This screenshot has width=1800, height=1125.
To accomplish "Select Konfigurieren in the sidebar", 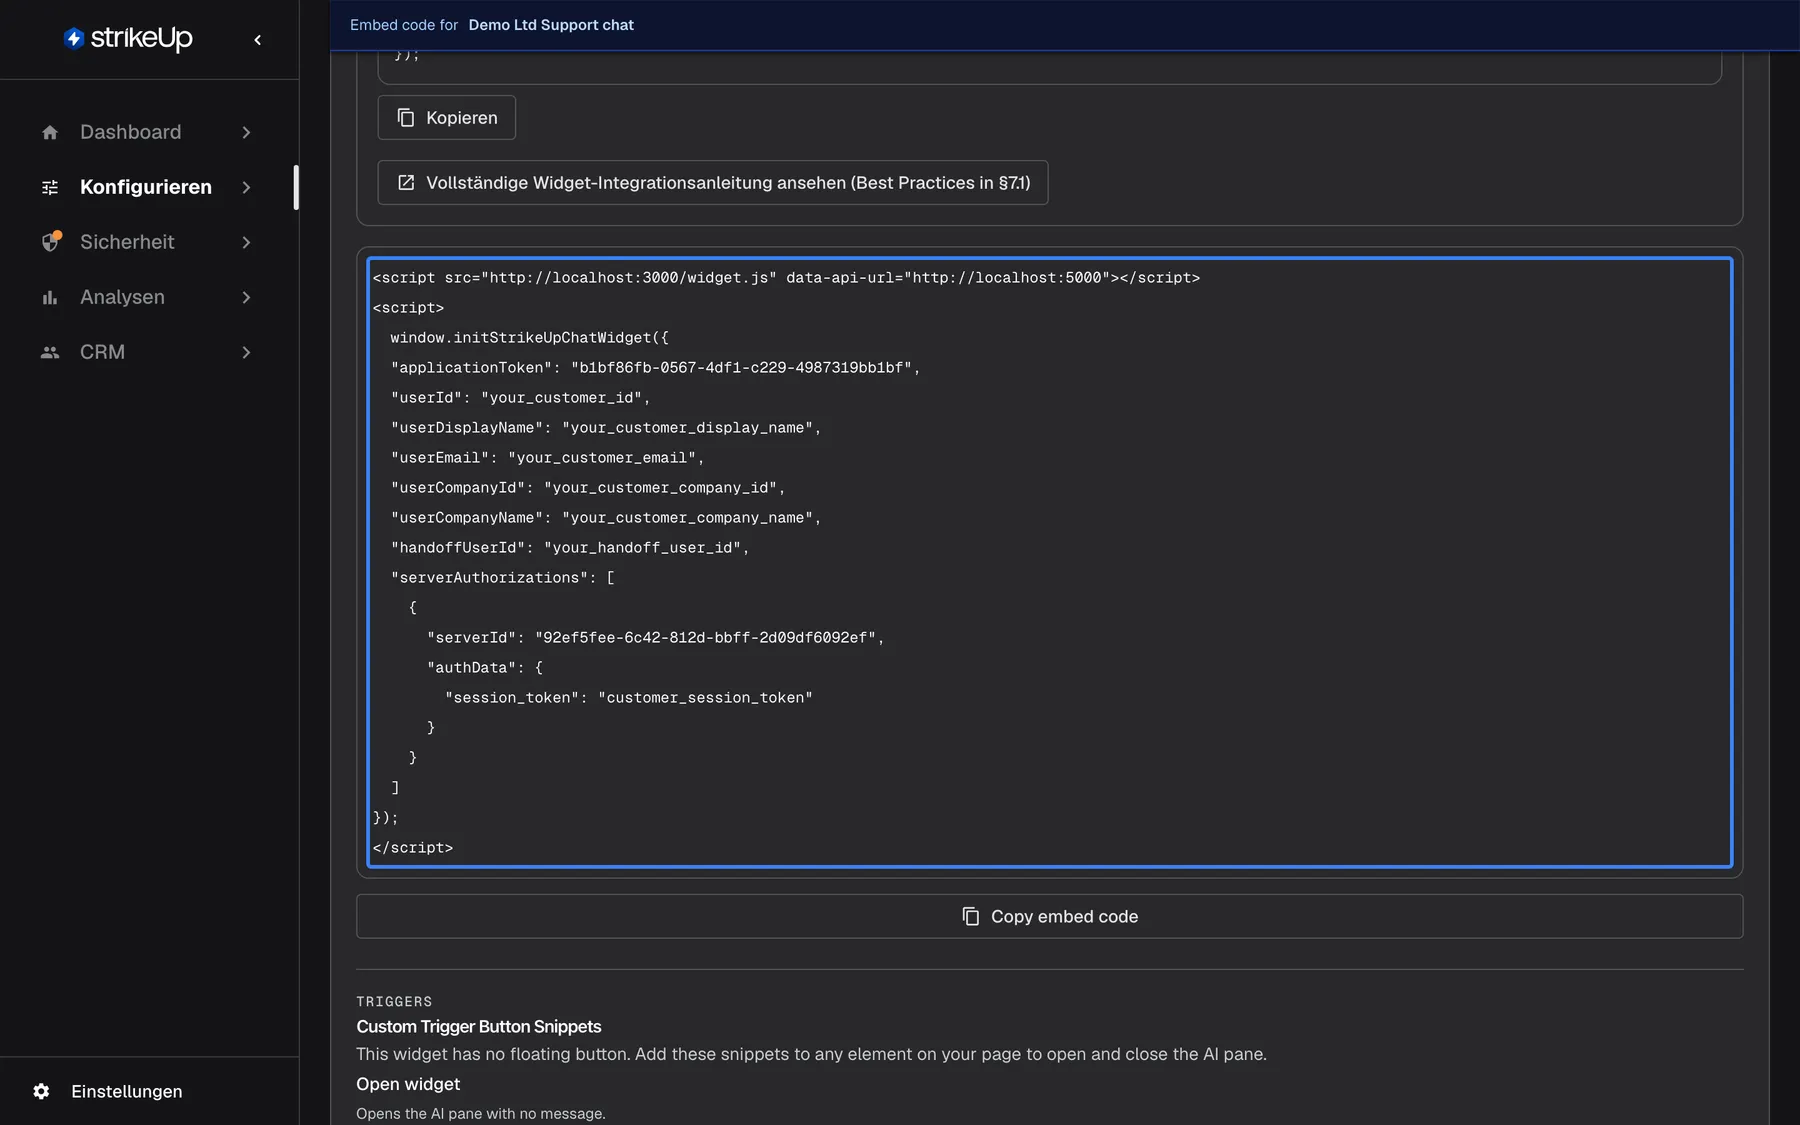I will (x=148, y=187).
